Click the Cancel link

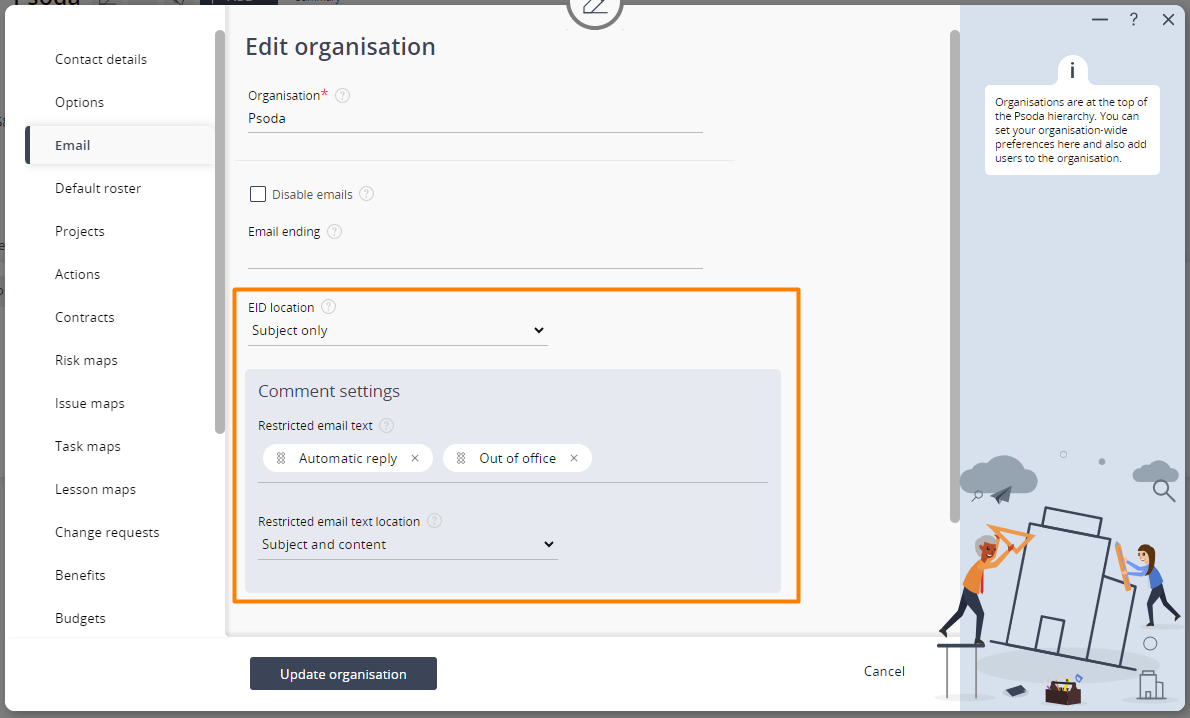click(x=884, y=671)
